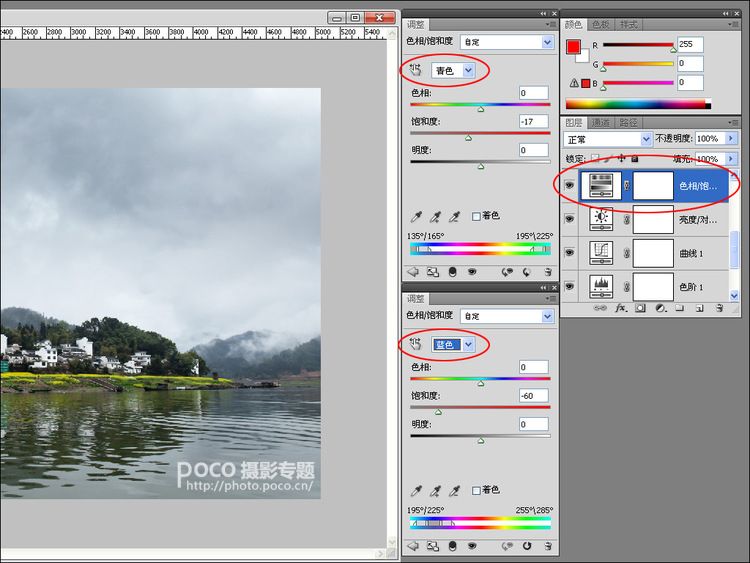Select the on-image adjustment hand tool in Blues panel

pos(415,344)
